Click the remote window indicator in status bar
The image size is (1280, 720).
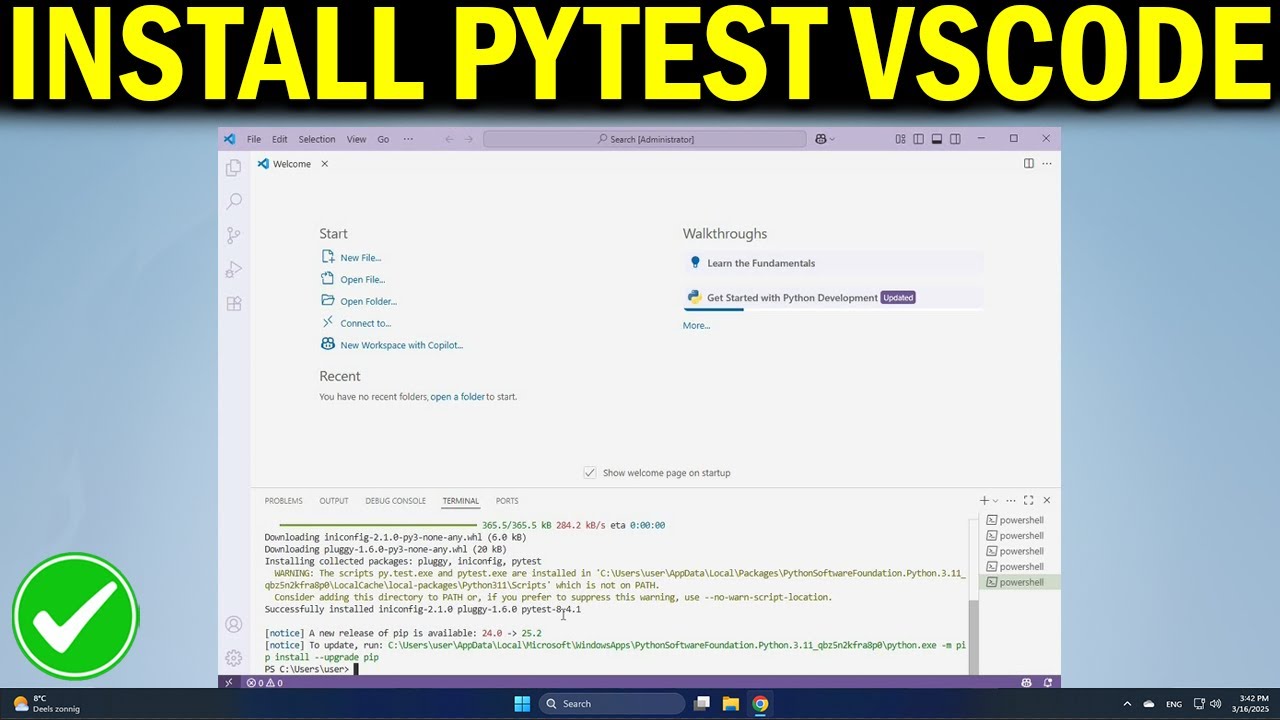pyautogui.click(x=229, y=683)
